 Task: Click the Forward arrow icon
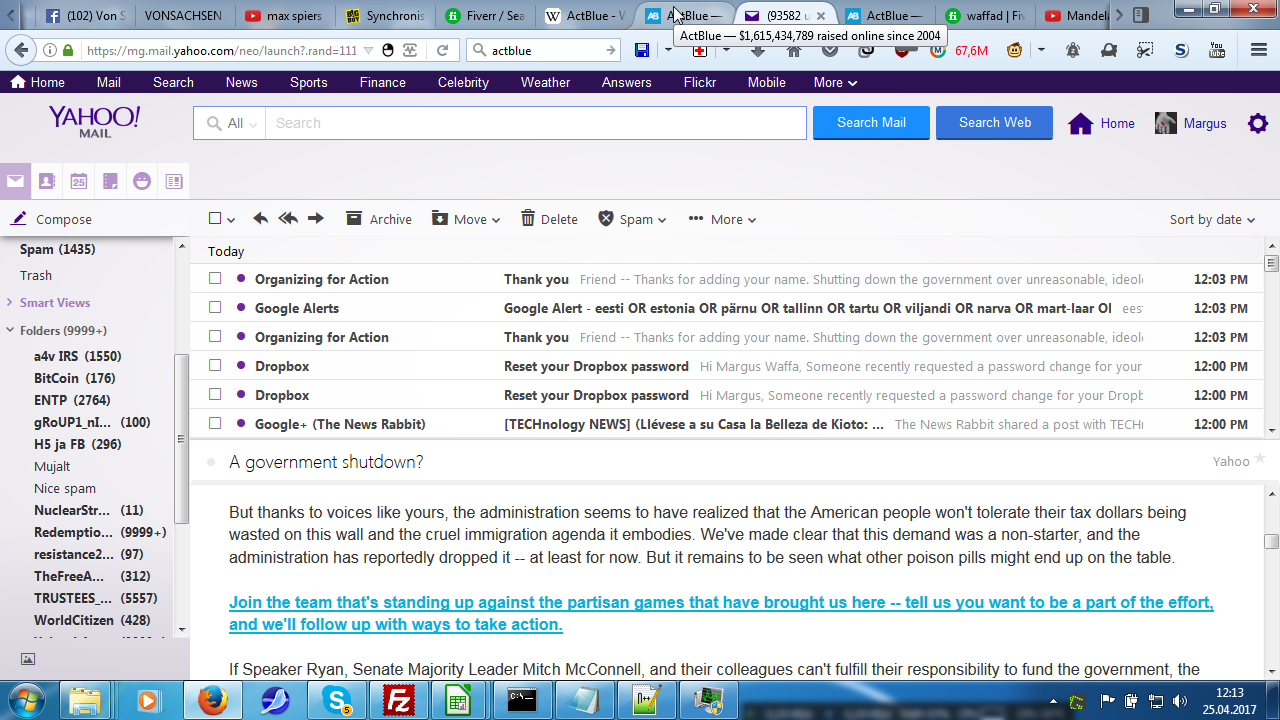click(316, 218)
